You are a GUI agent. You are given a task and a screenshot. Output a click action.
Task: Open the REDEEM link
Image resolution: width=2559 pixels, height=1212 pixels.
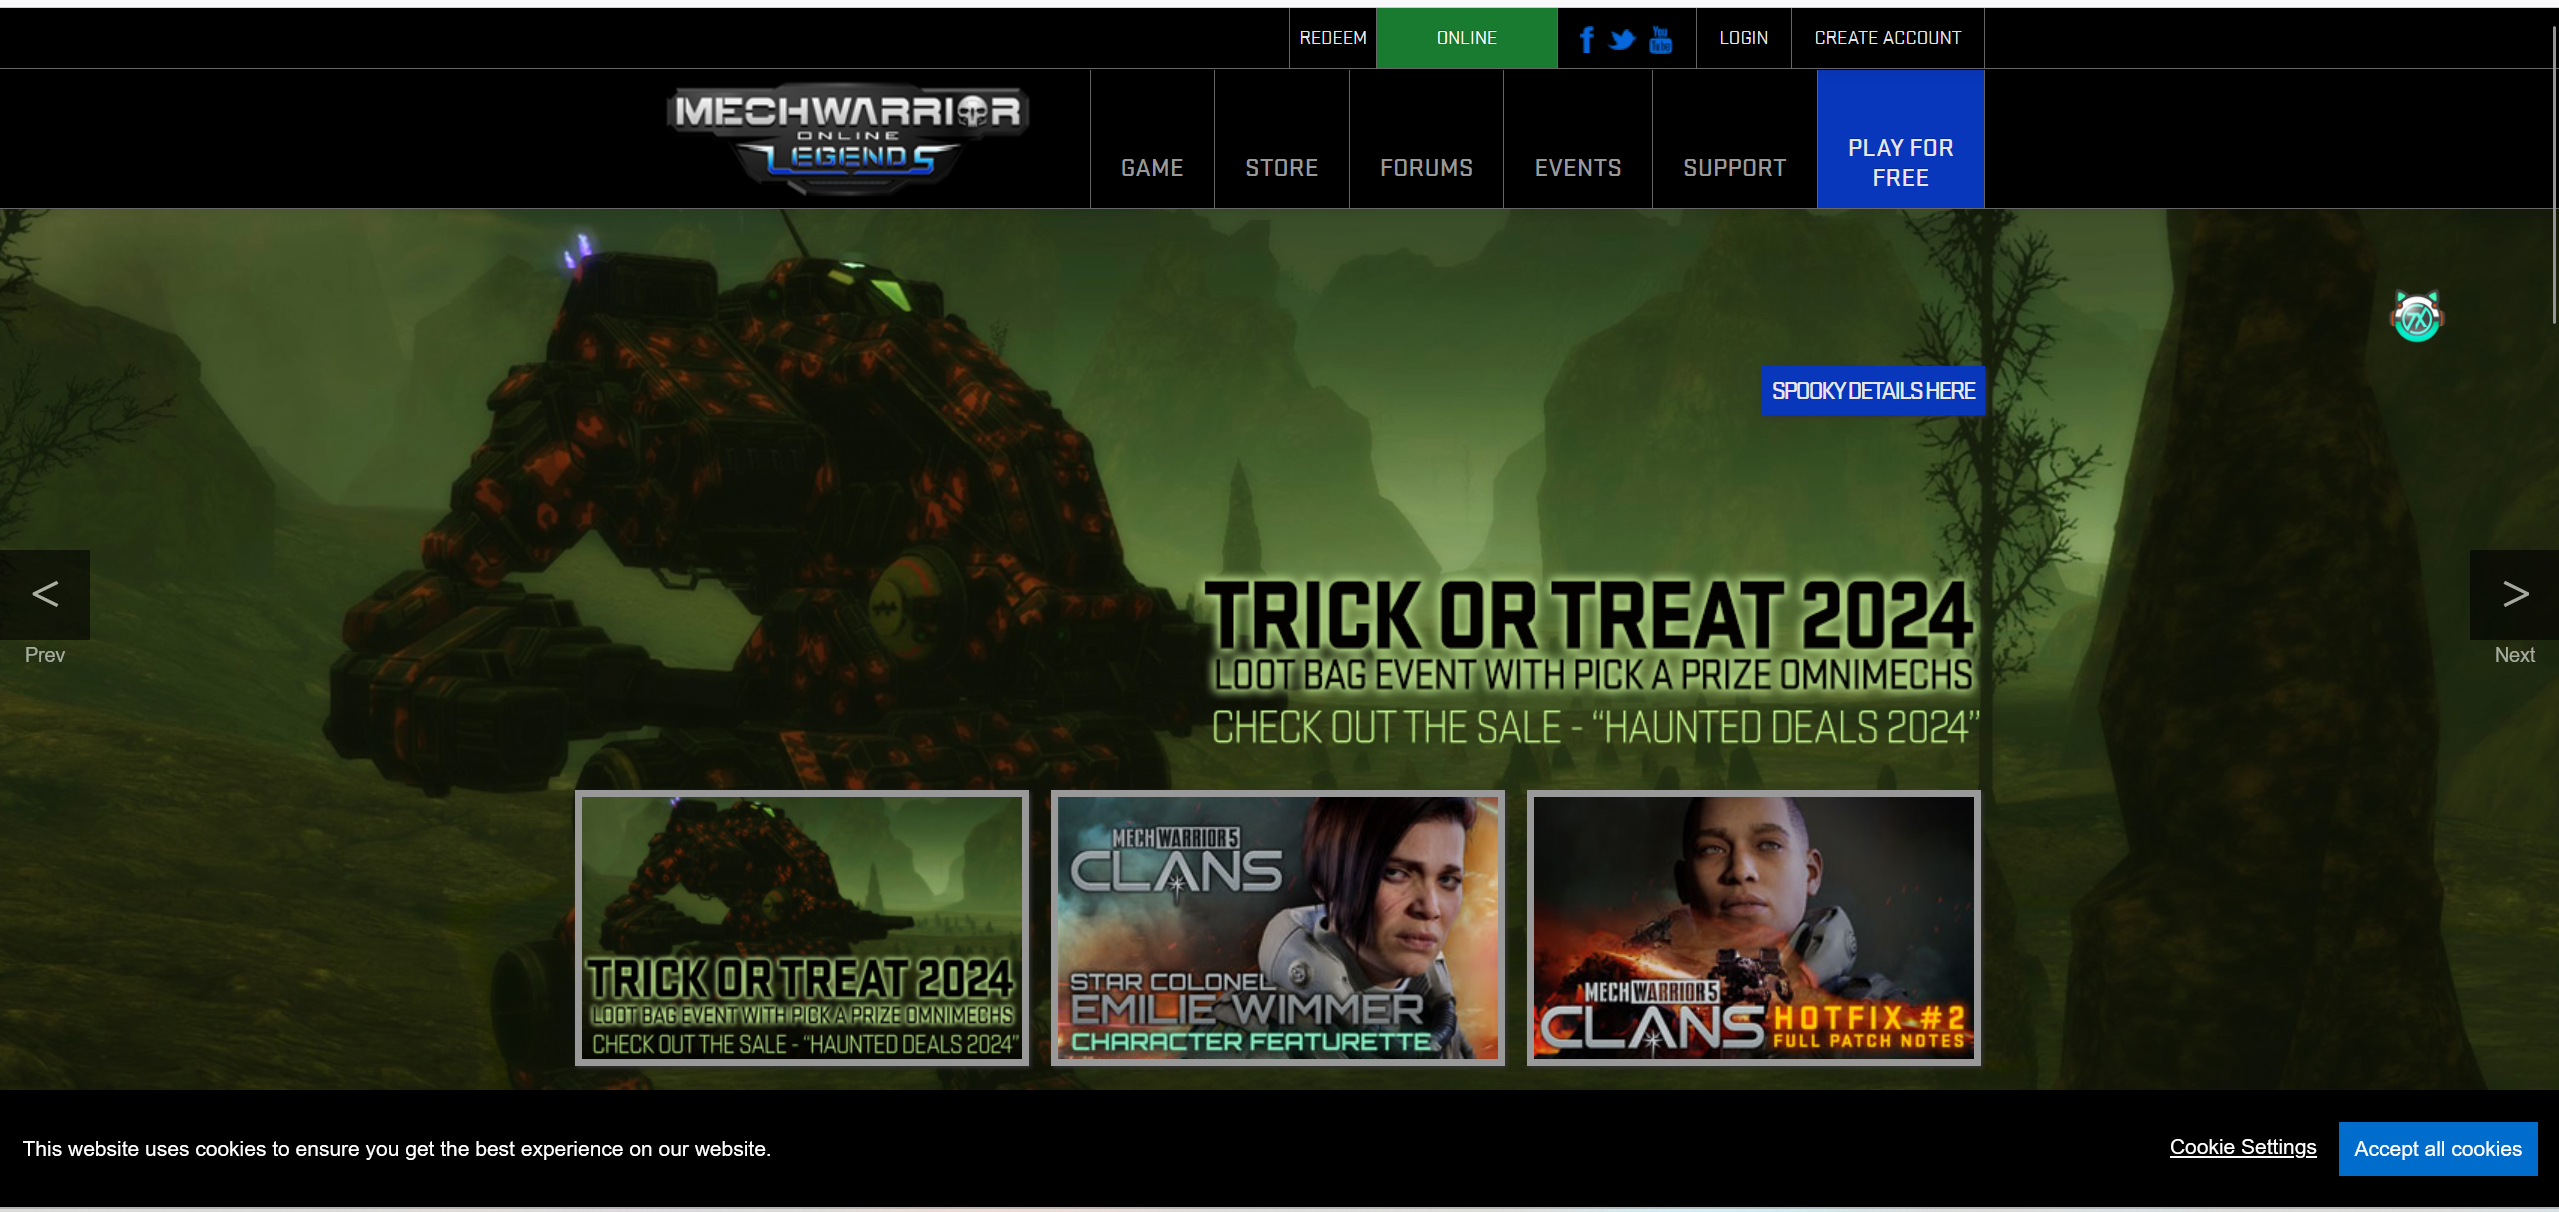[1333, 38]
